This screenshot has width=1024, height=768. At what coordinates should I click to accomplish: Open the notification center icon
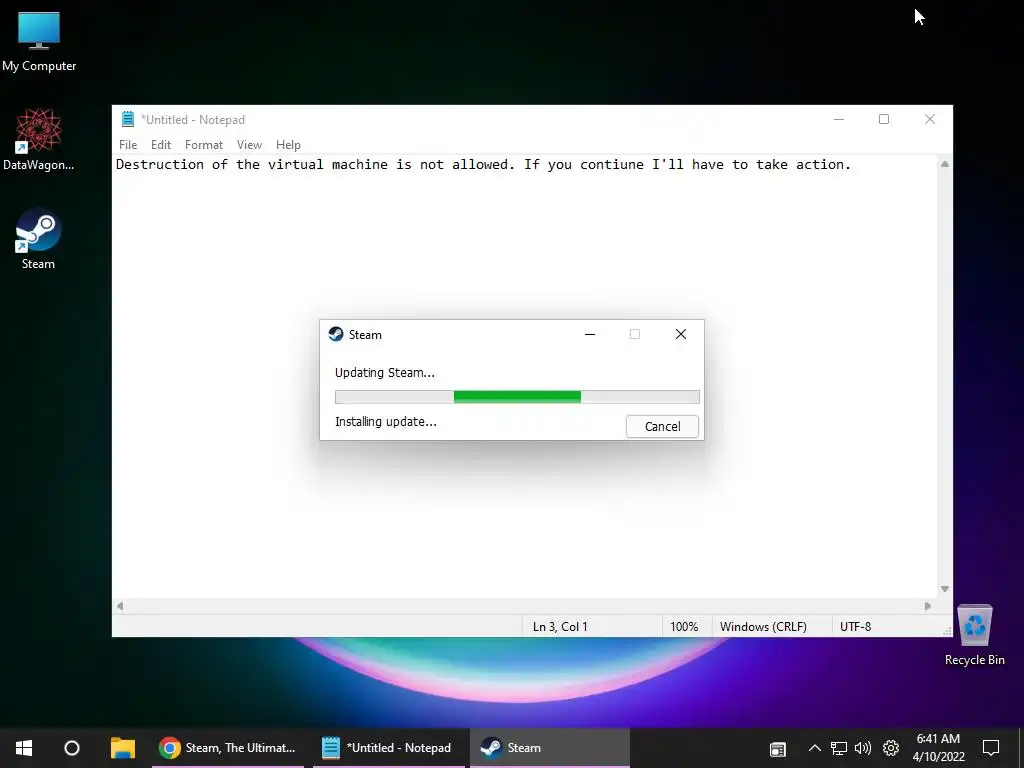[991, 748]
